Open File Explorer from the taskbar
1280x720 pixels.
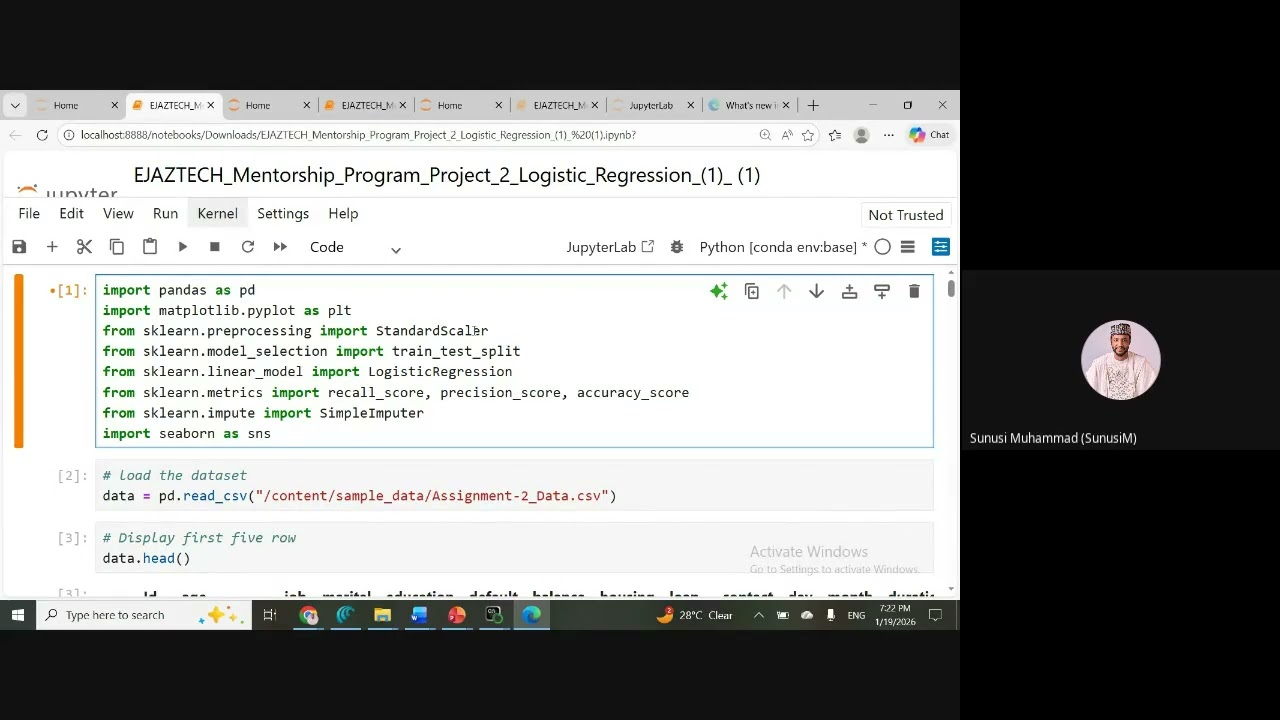point(382,615)
